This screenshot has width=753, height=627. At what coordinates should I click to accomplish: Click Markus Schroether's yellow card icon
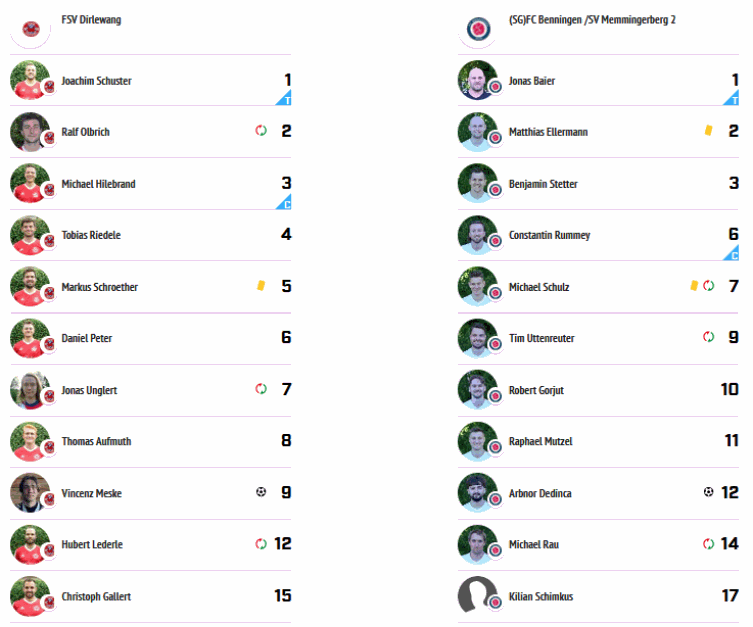(261, 286)
